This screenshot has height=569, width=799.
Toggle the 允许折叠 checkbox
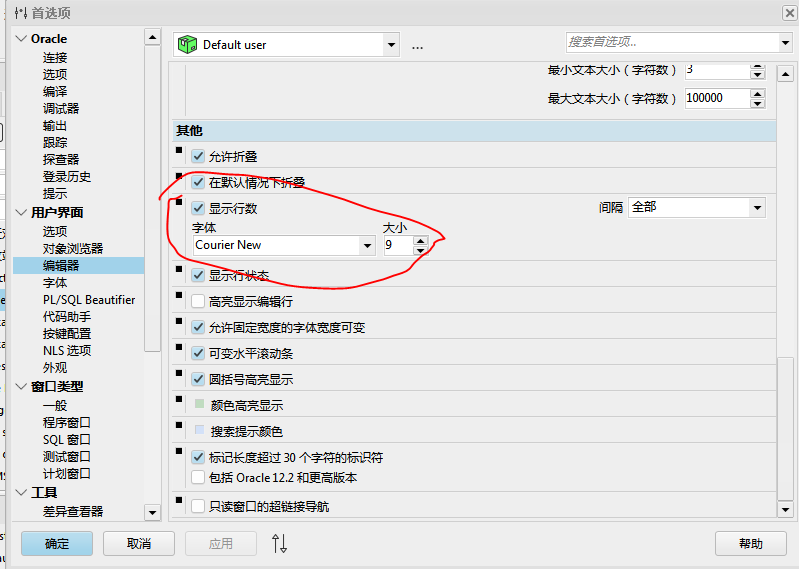point(198,157)
